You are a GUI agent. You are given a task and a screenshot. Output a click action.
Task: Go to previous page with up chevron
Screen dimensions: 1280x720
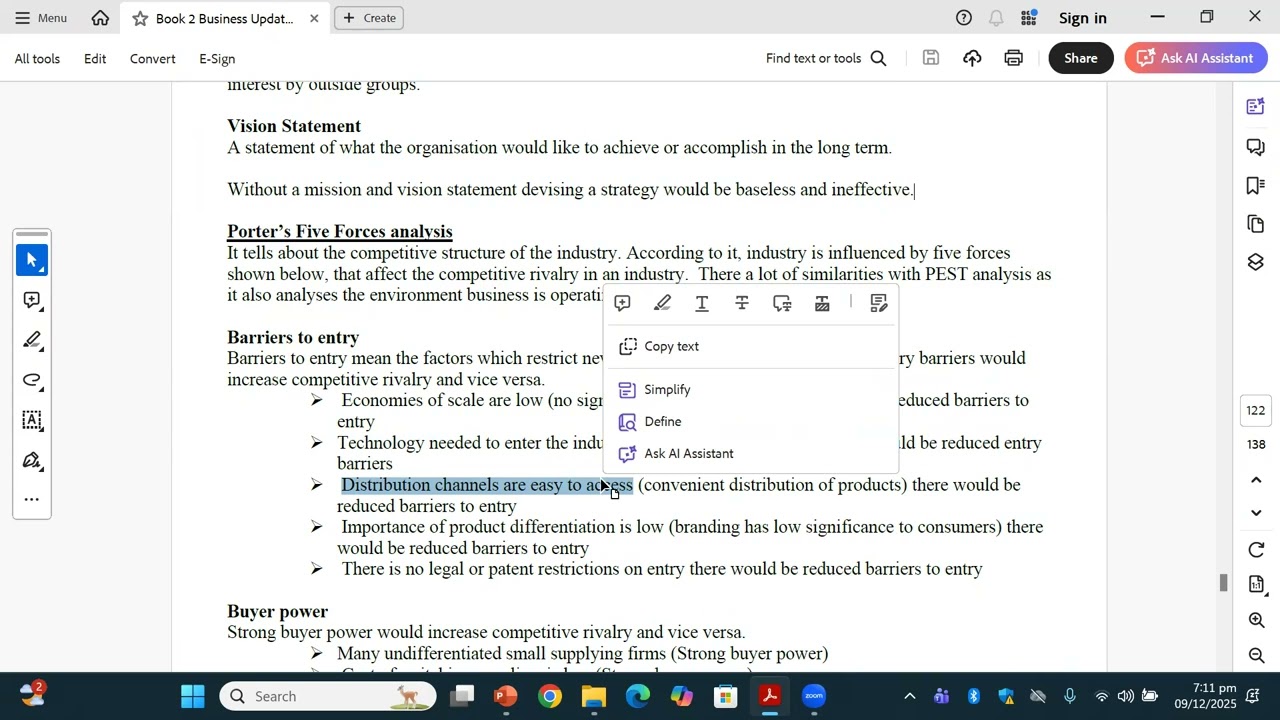pyautogui.click(x=1257, y=481)
